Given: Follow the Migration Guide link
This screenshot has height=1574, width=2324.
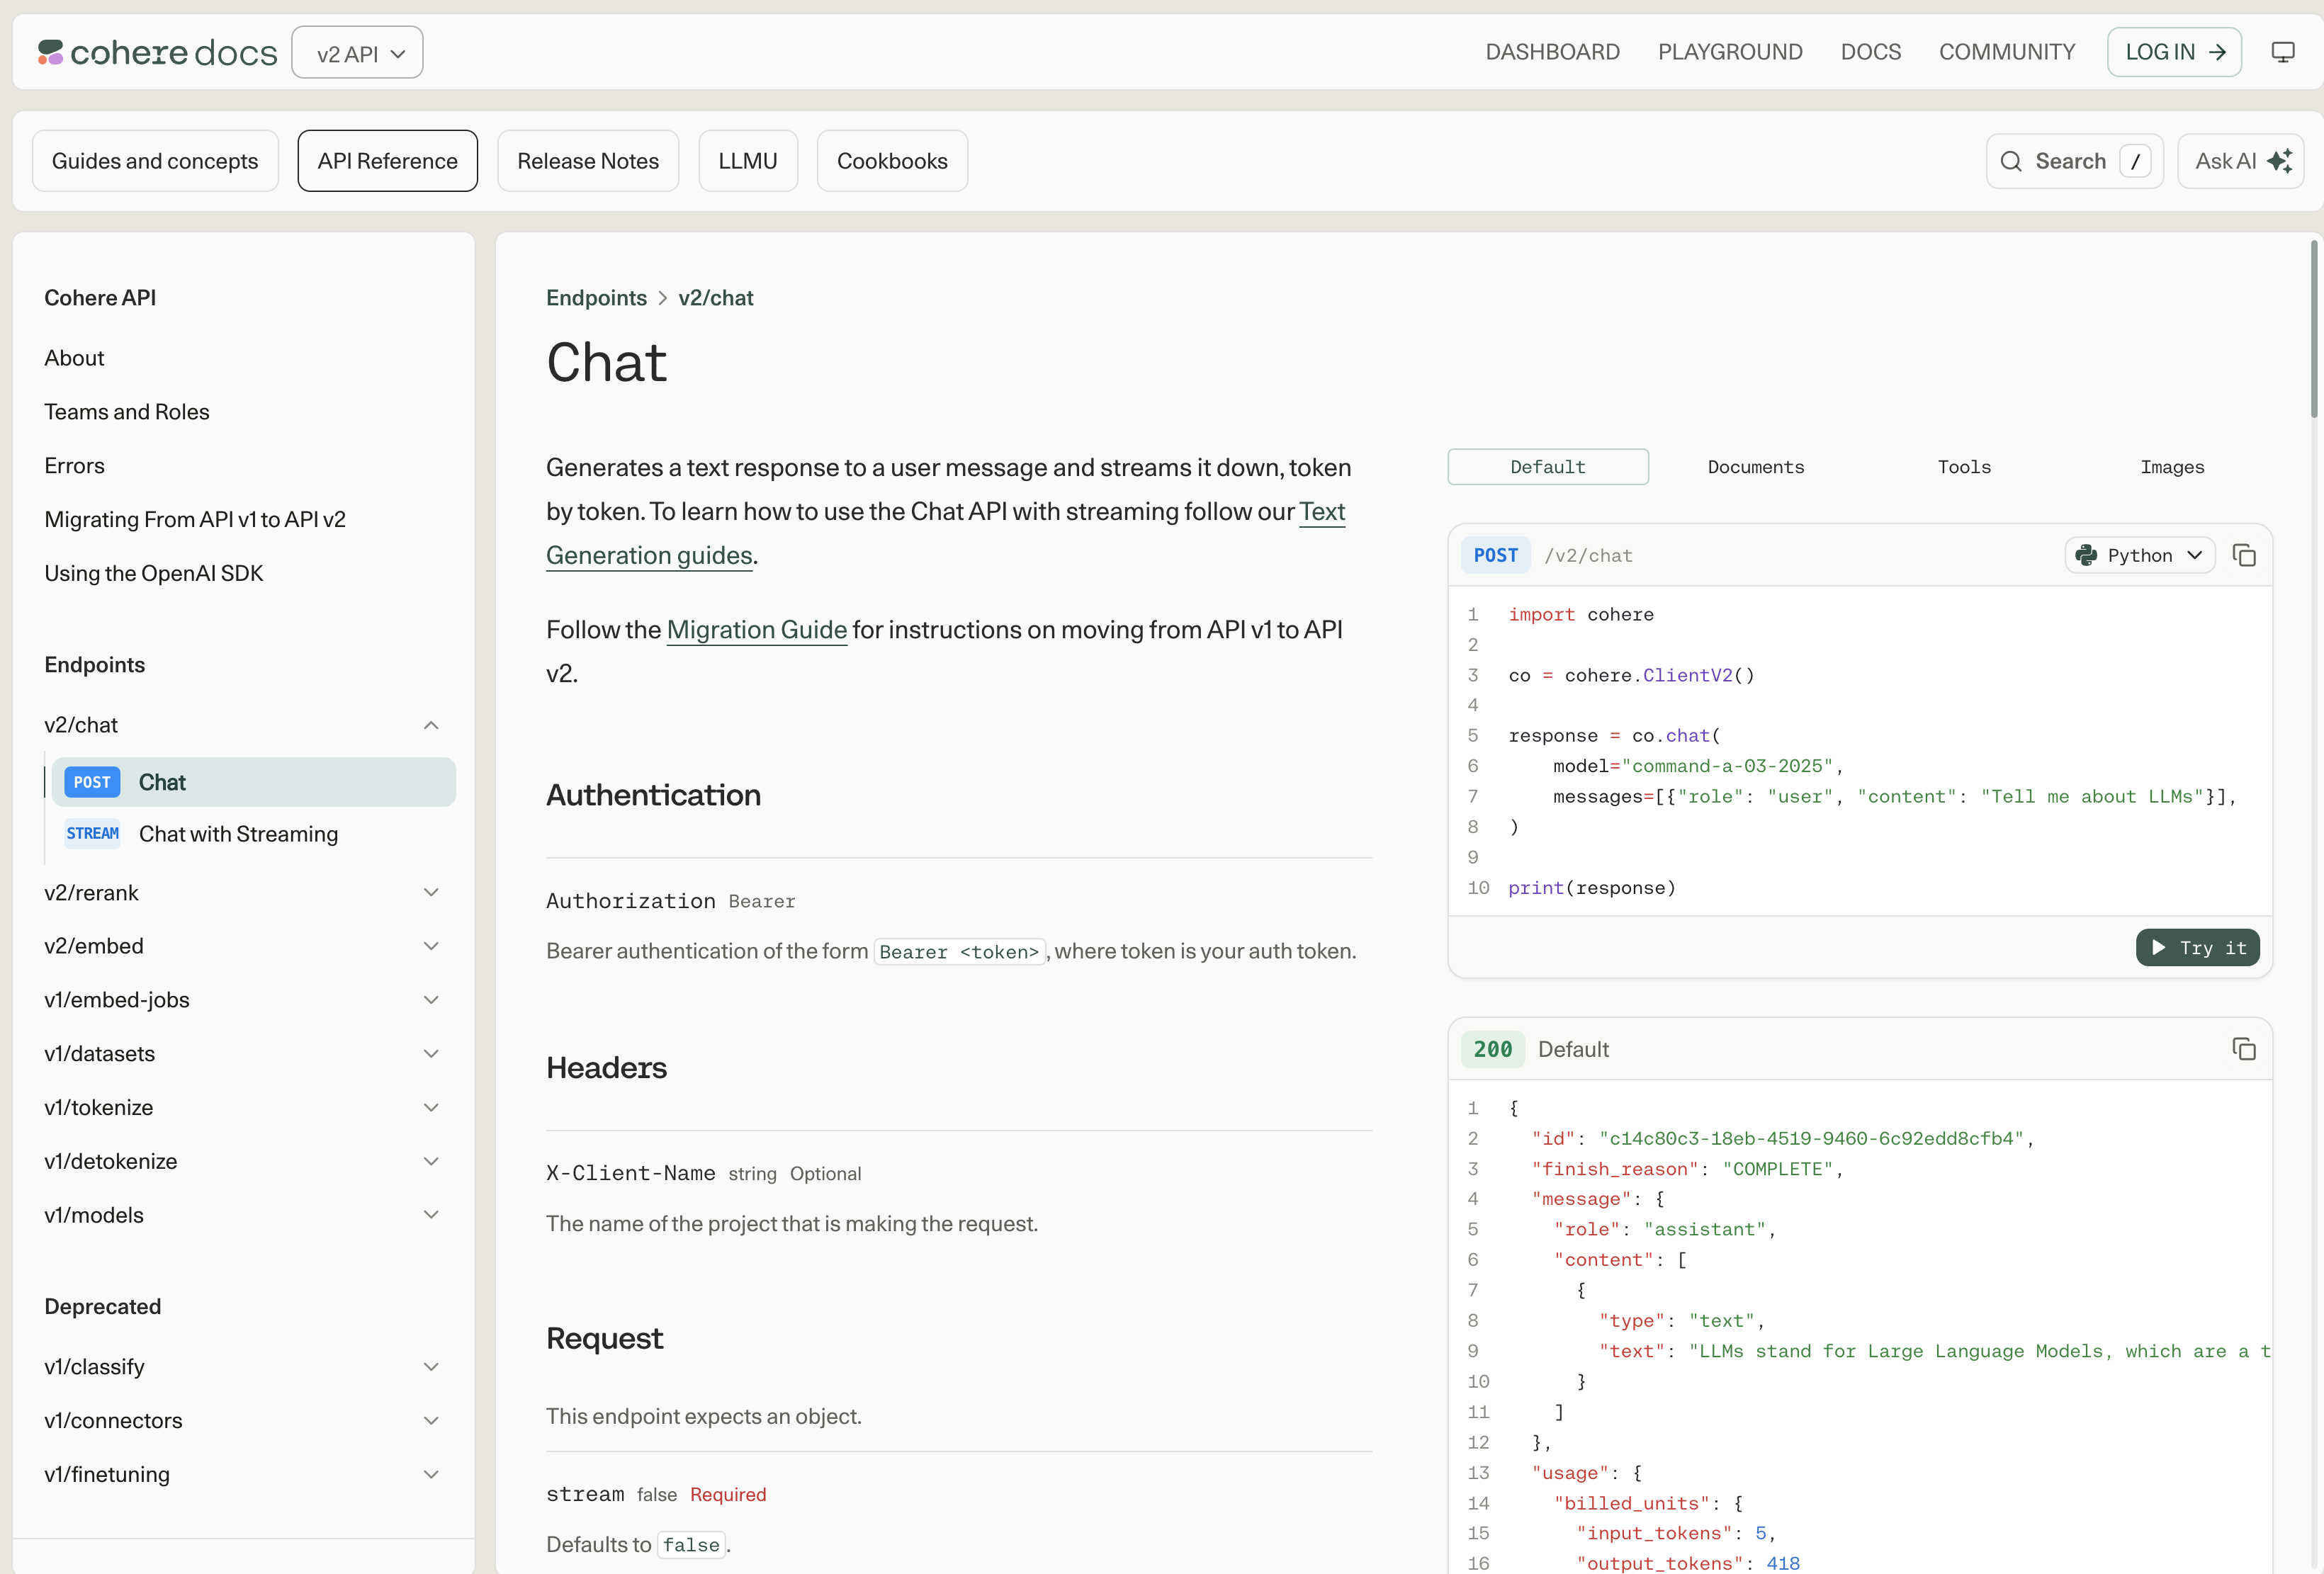Looking at the screenshot, I should [756, 630].
